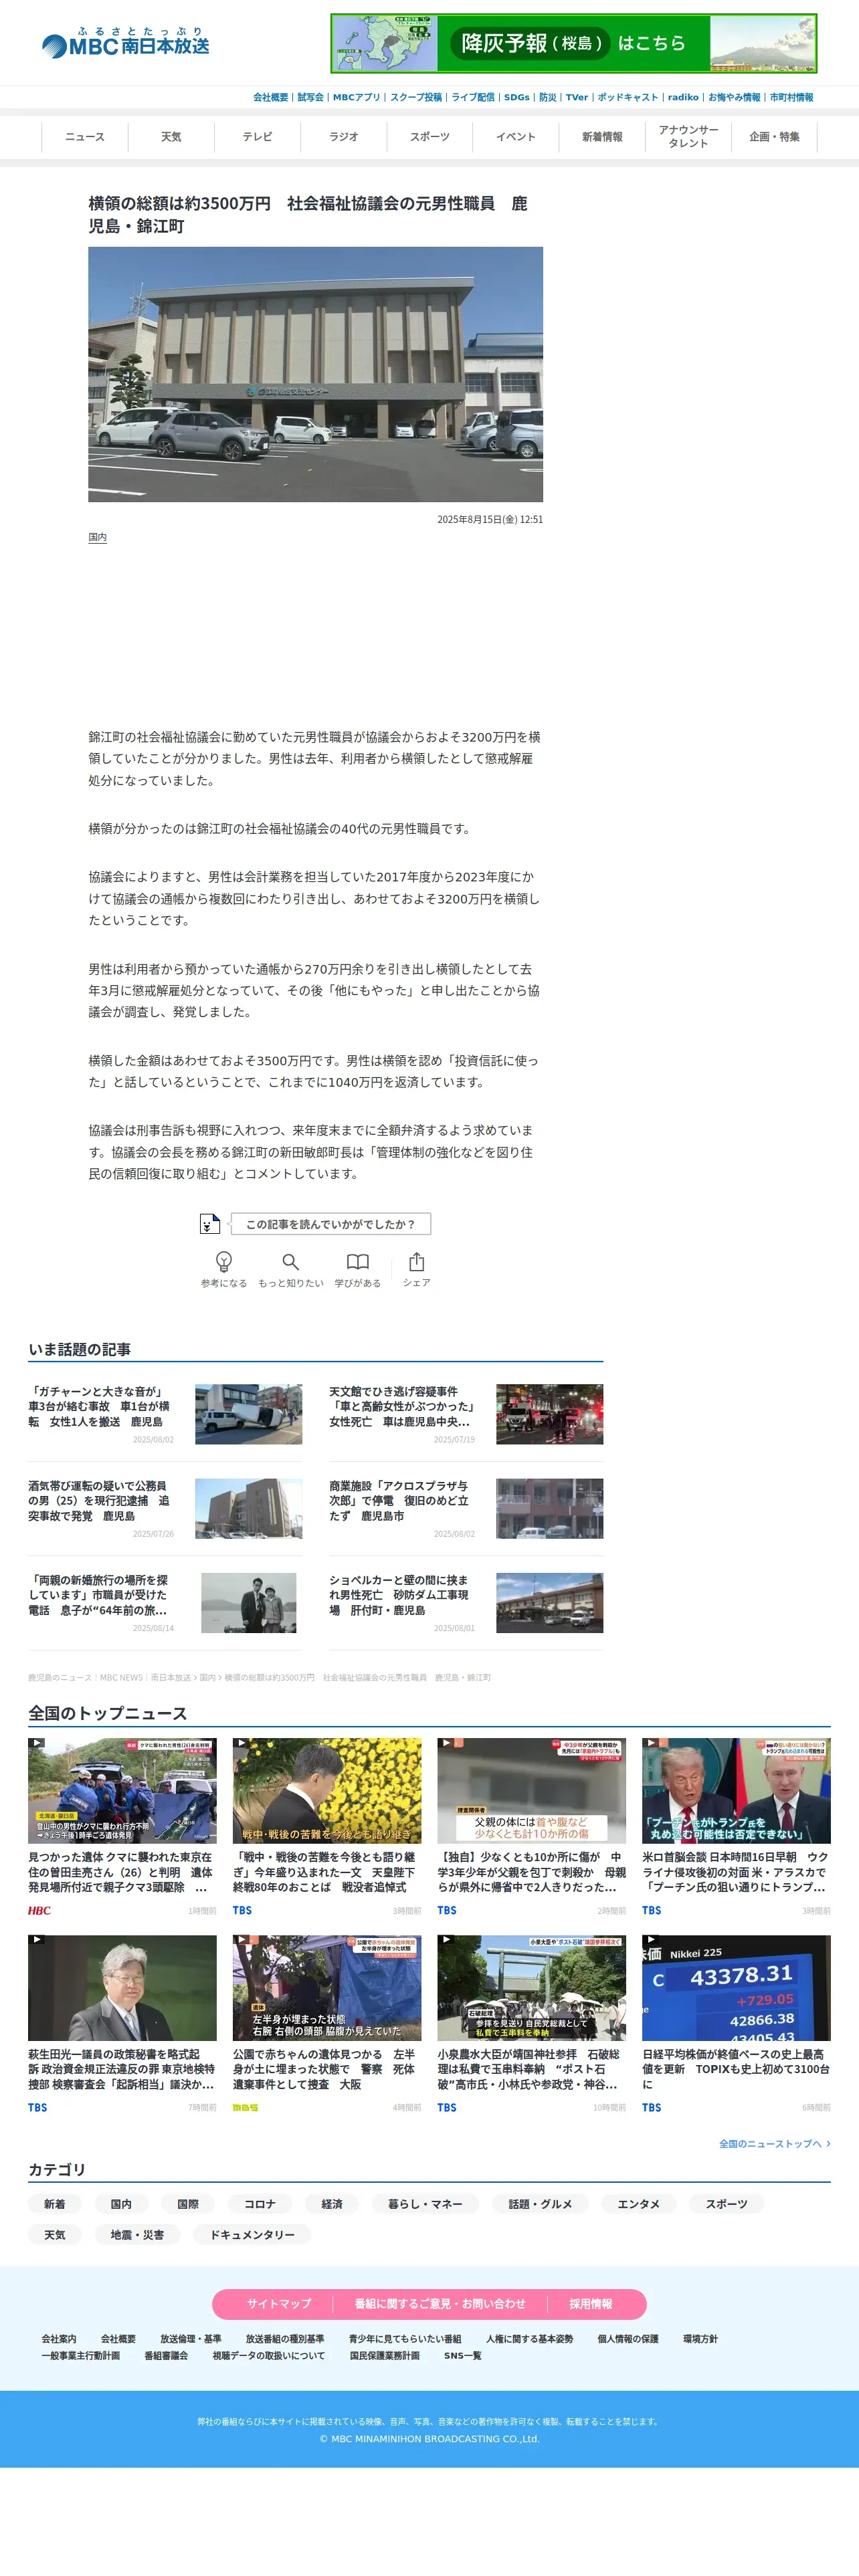This screenshot has height=2576, width=859.
Task: Open the ライブ配信 link
Action: (473, 97)
